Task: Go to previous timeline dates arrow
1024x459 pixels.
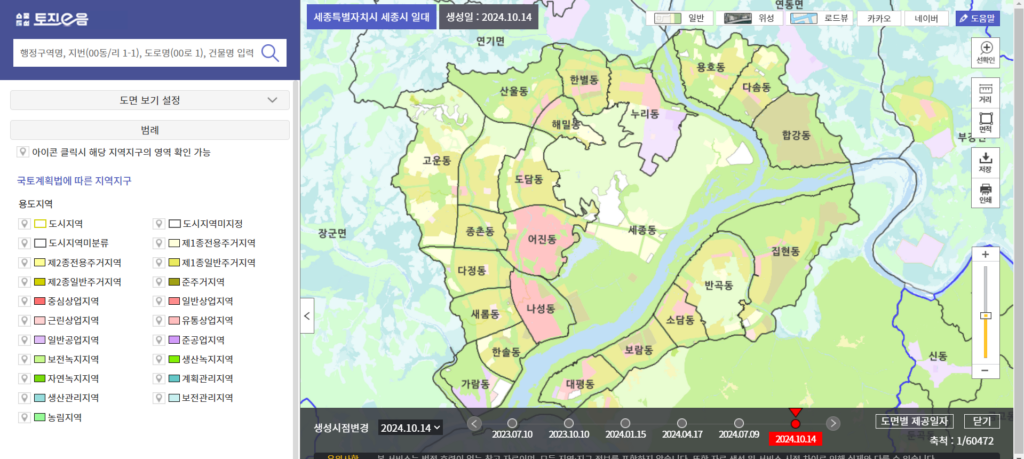Action: (x=475, y=423)
